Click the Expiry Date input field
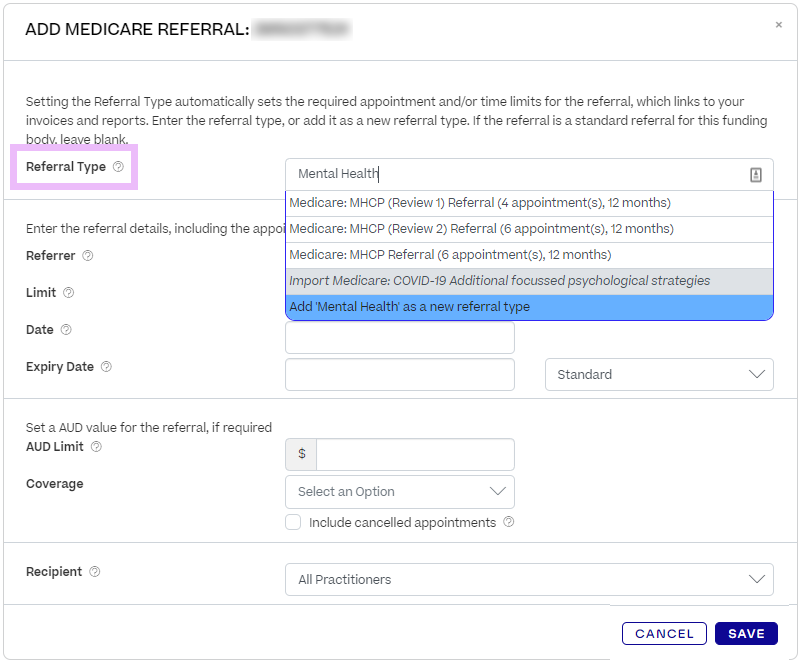800x663 pixels. pyautogui.click(x=399, y=375)
